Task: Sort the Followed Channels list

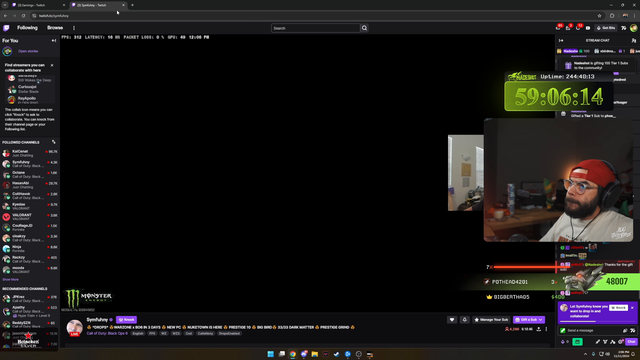Action: [x=53, y=142]
